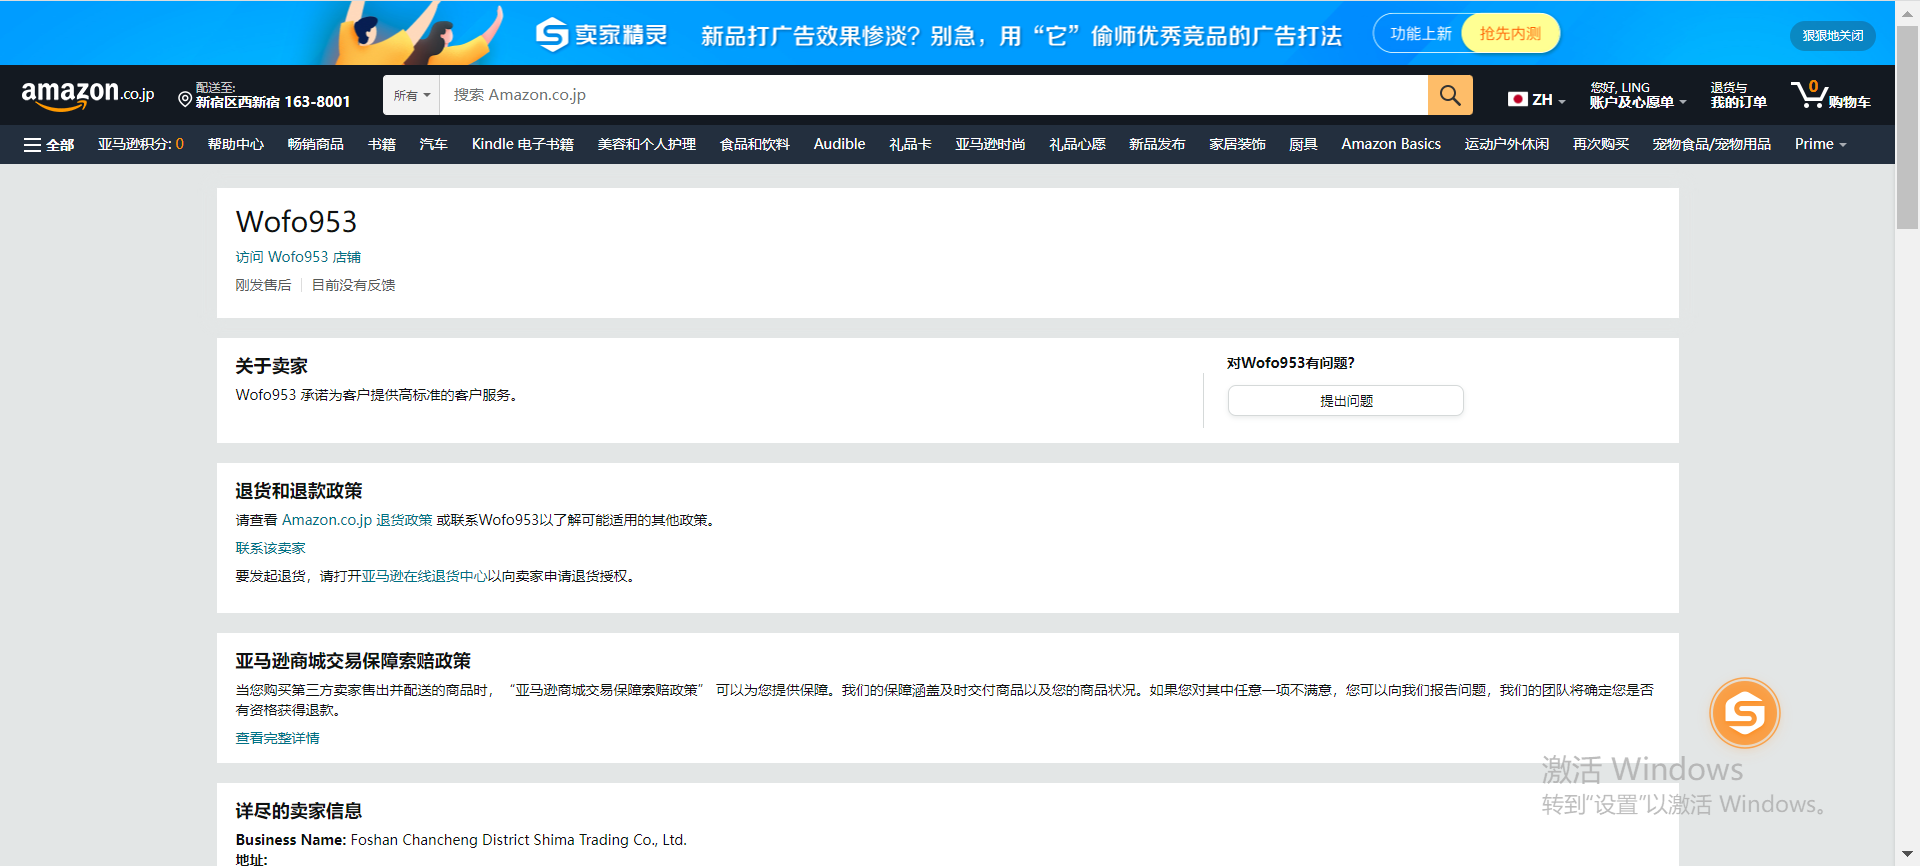Open 礼品心愿 navigation item

(1077, 144)
